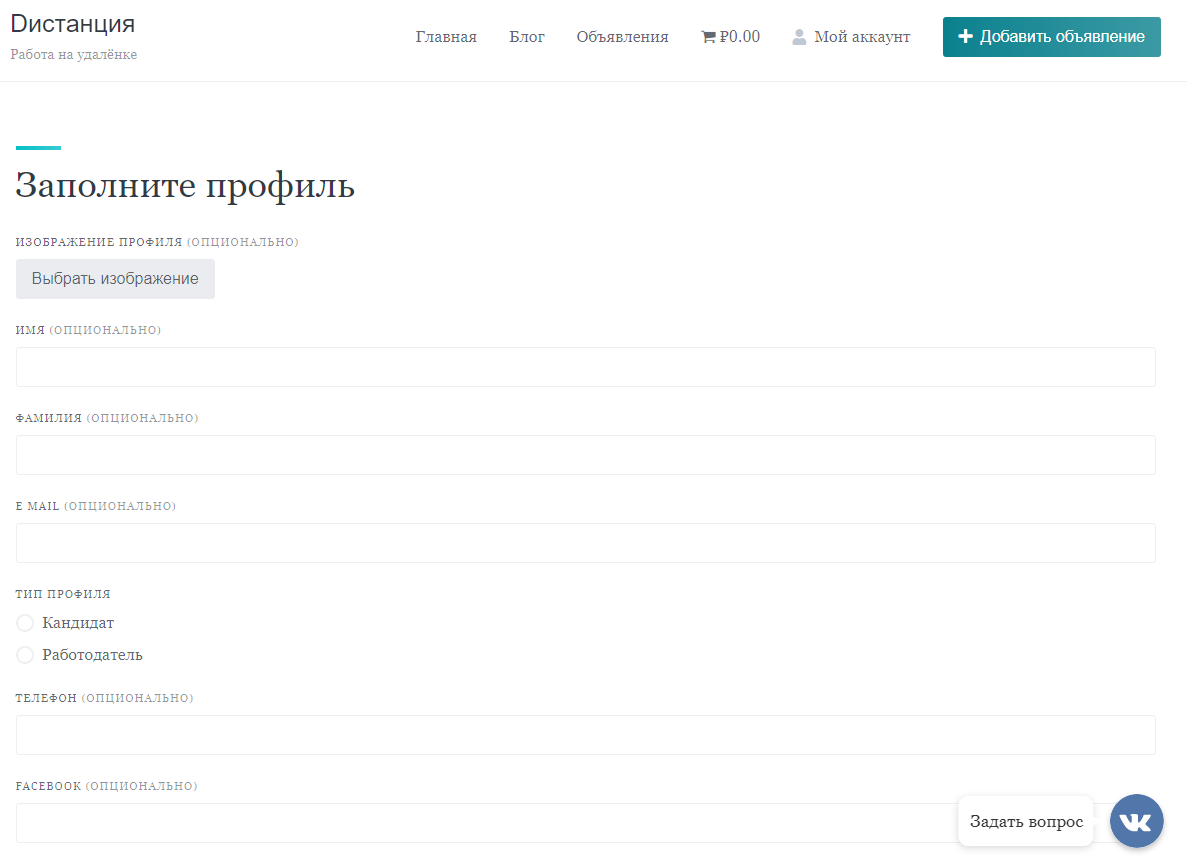Click inside the Фамилия input field
This screenshot has height=866, width=1187.
(585, 455)
